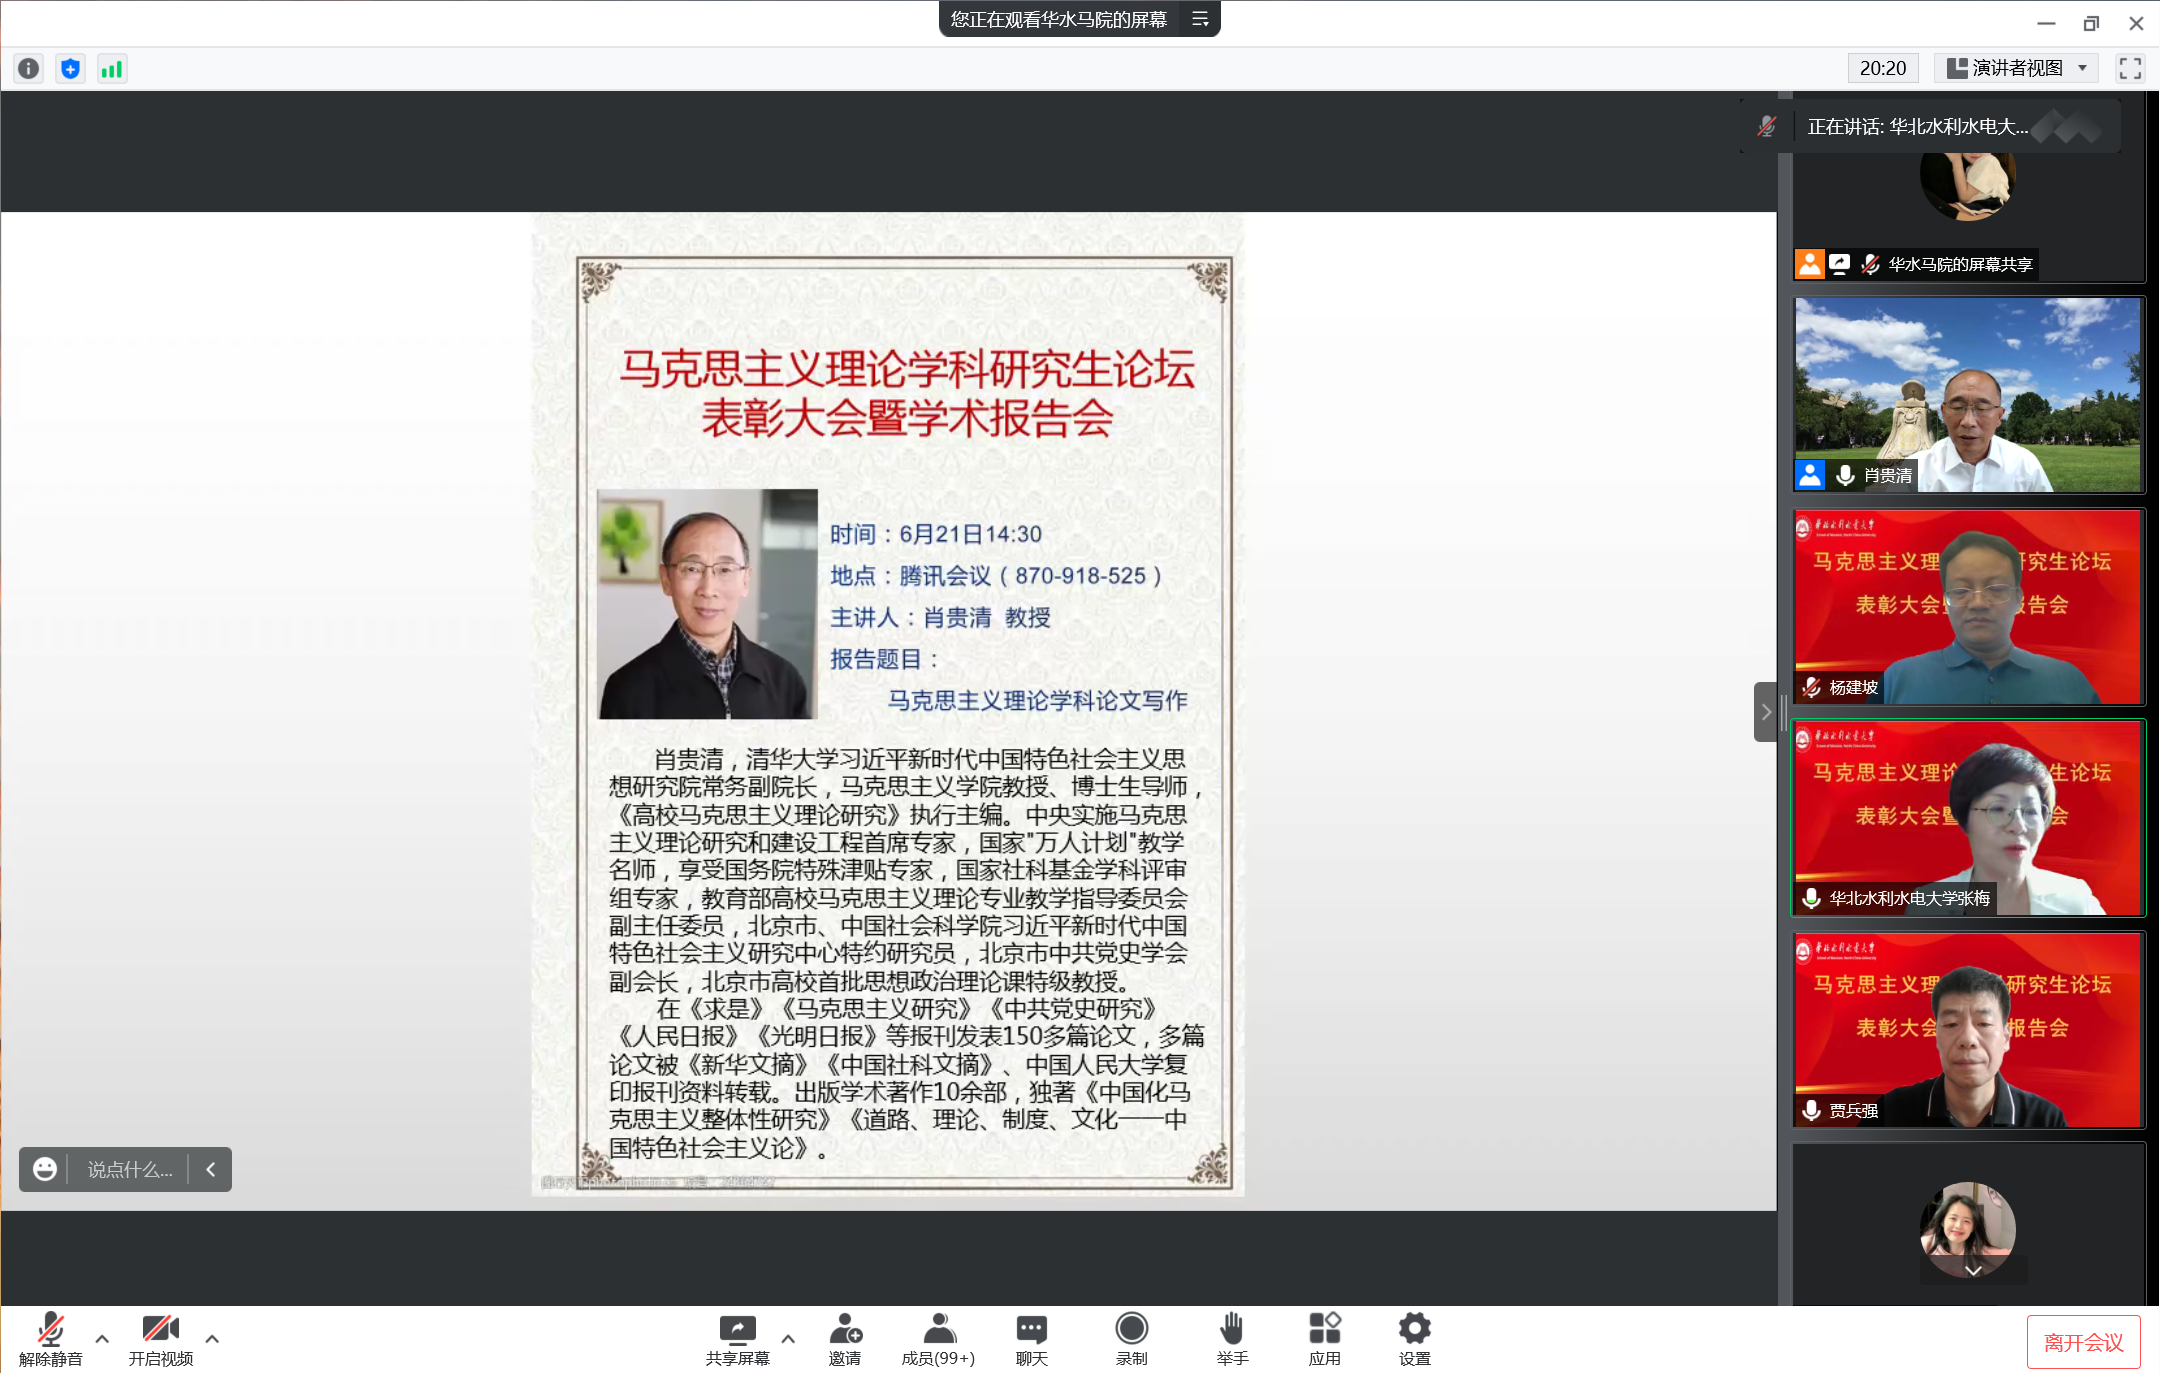Click the meeting info icon
The width and height of the screenshot is (2160, 1373).
coord(28,68)
